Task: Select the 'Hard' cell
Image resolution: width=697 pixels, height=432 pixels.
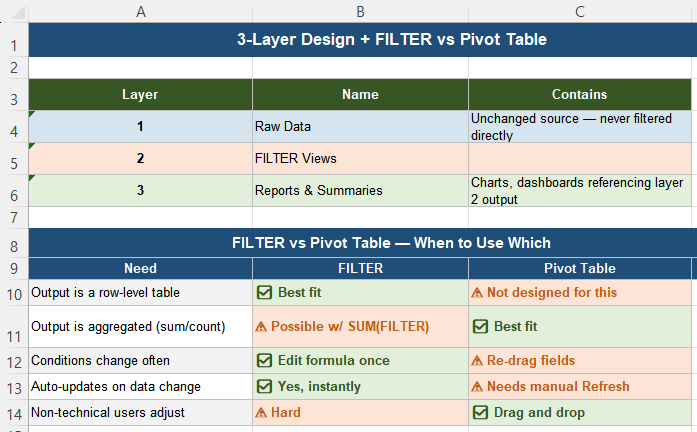Action: [360, 412]
